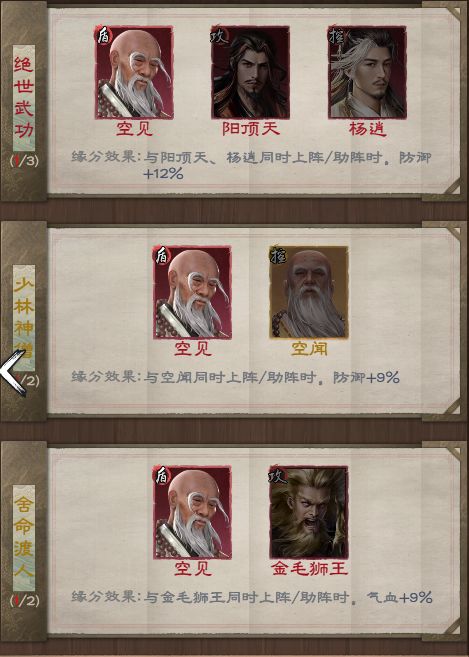469x657 pixels.
Task: Open 空闻 monk portrait in 少林神僧 panel
Action: click(x=309, y=292)
